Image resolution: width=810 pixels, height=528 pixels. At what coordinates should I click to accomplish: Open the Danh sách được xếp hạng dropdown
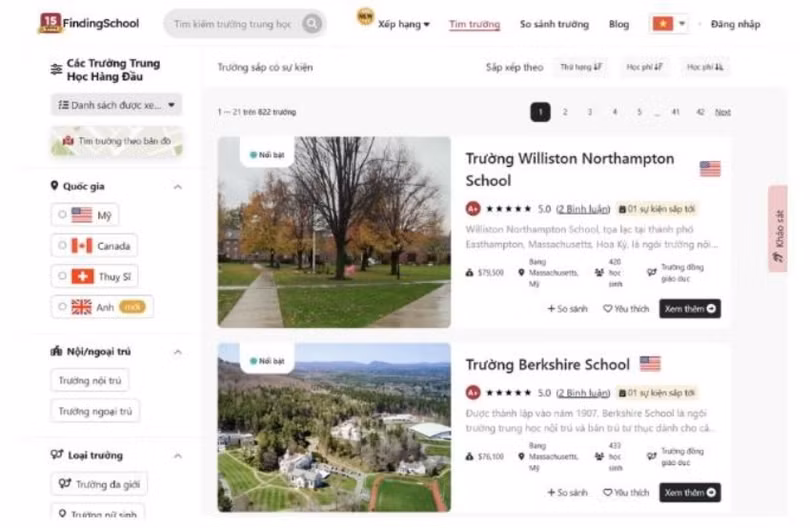click(117, 105)
